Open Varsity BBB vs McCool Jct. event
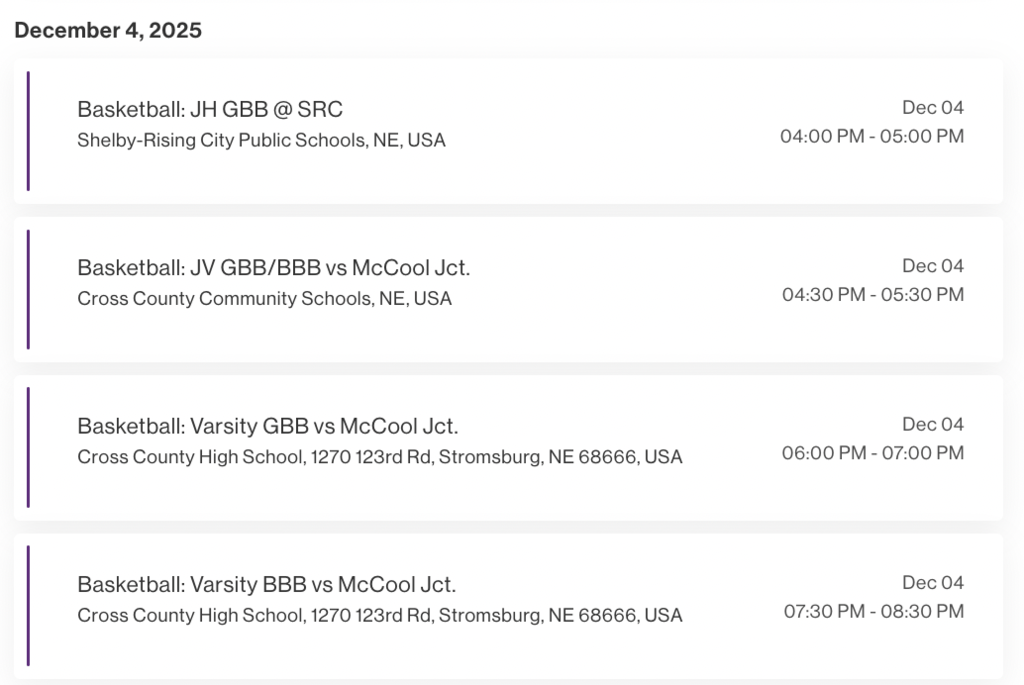This screenshot has width=1024, height=685. coord(267,584)
